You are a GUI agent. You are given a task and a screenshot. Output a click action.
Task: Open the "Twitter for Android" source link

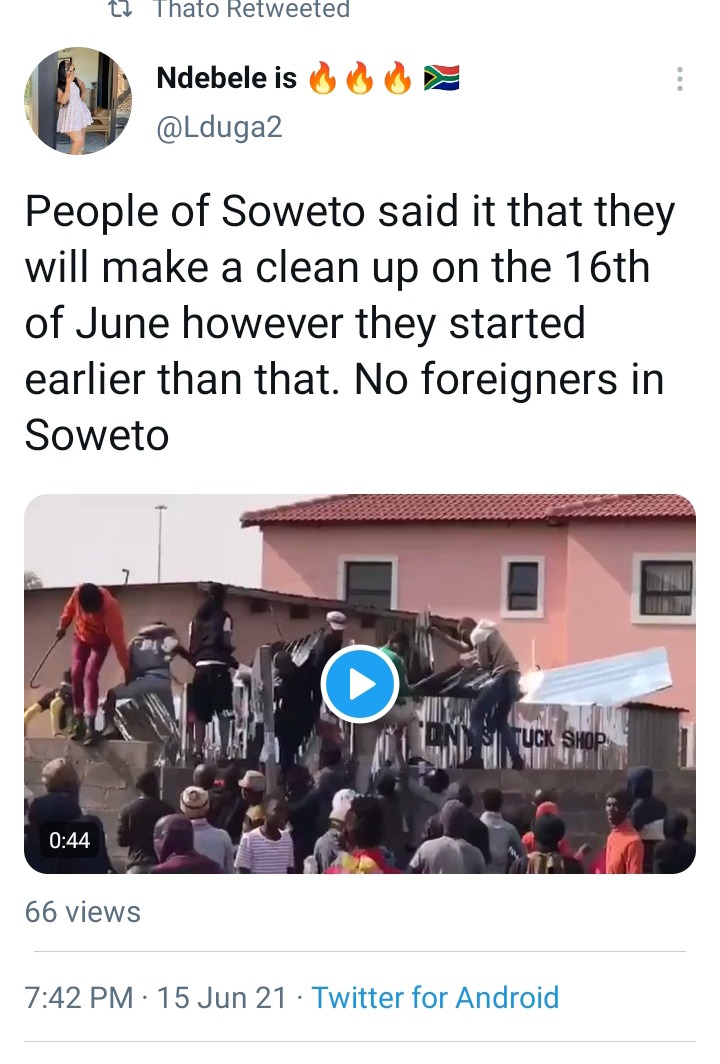pyautogui.click(x=435, y=998)
